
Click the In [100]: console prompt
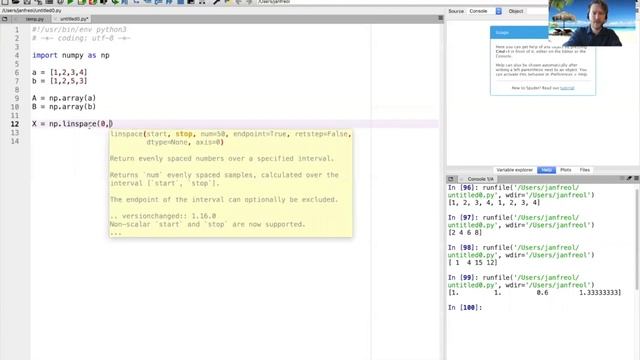(464, 308)
